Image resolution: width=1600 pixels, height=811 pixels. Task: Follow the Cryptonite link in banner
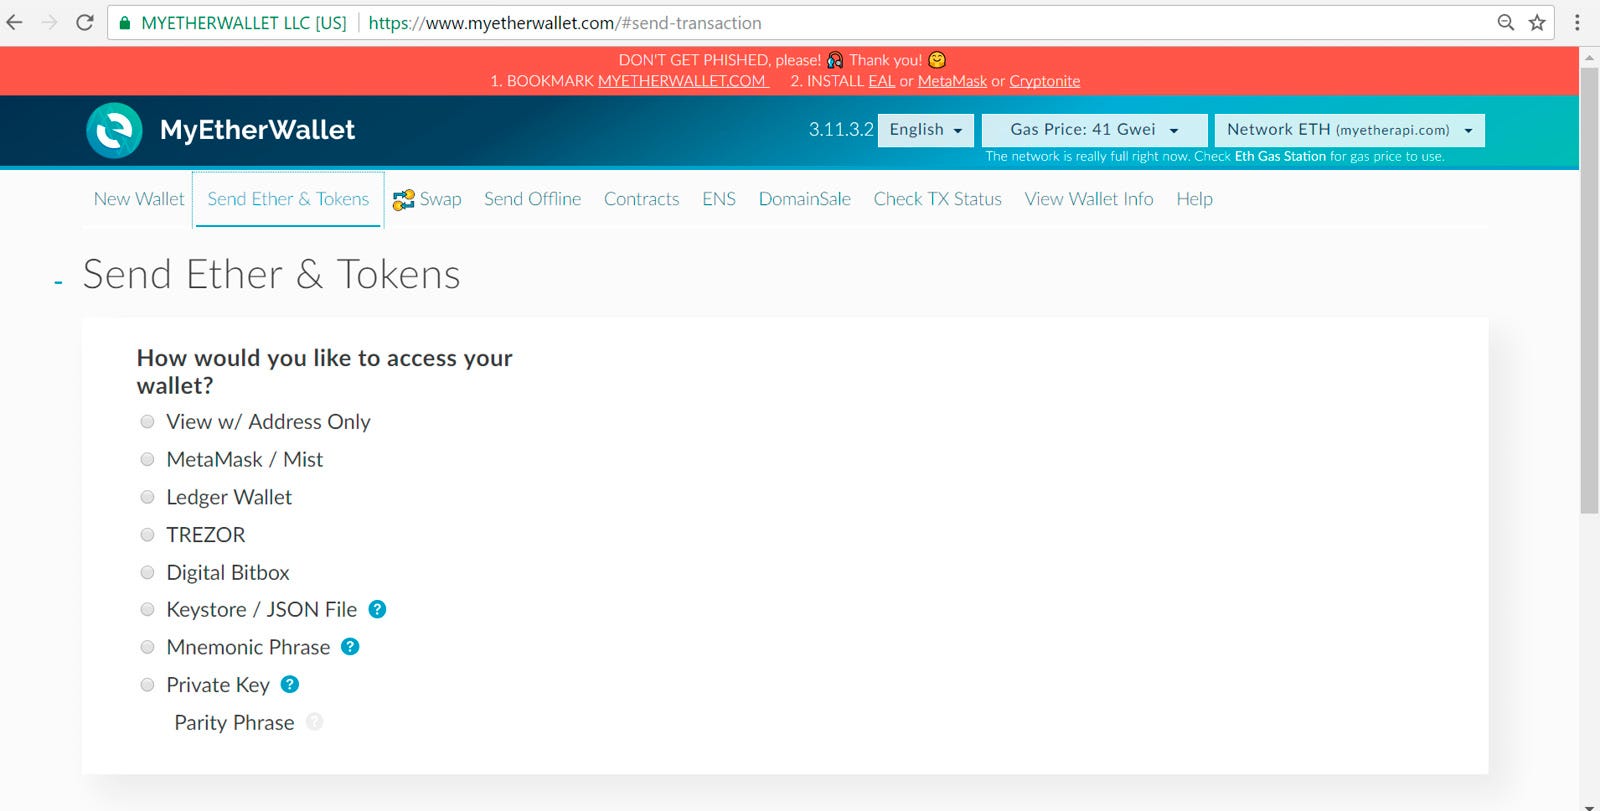pyautogui.click(x=1044, y=81)
